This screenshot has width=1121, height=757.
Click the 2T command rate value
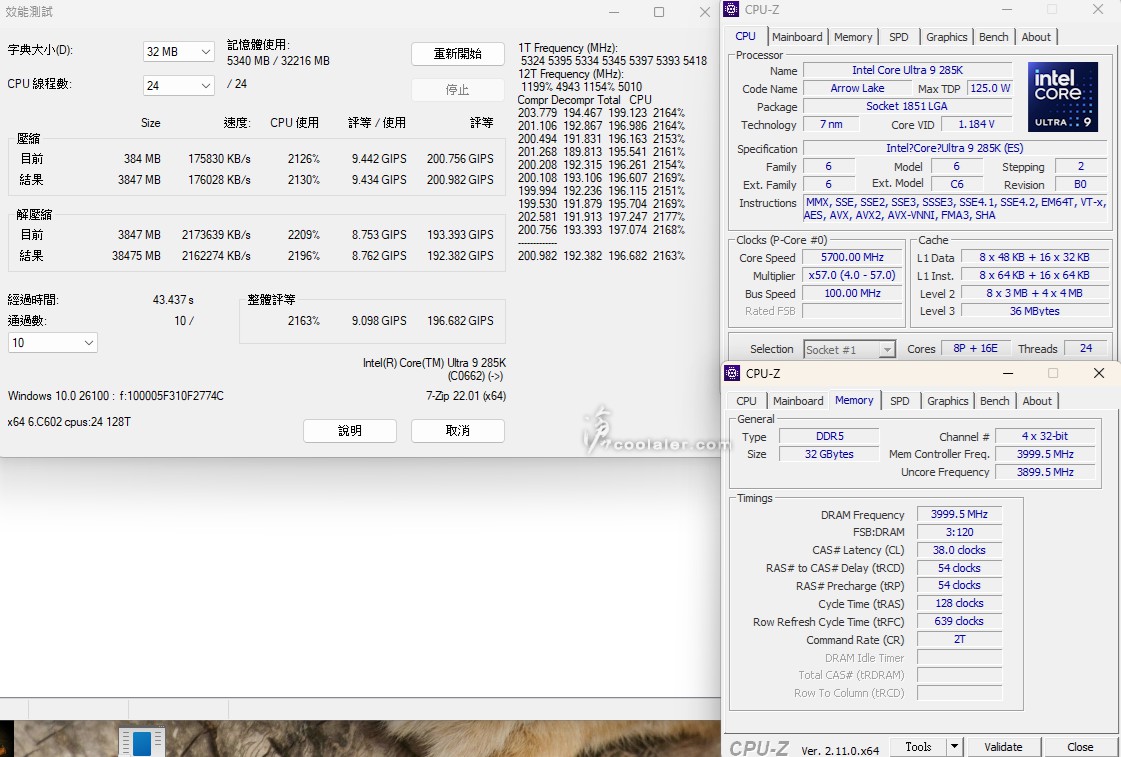(x=959, y=639)
